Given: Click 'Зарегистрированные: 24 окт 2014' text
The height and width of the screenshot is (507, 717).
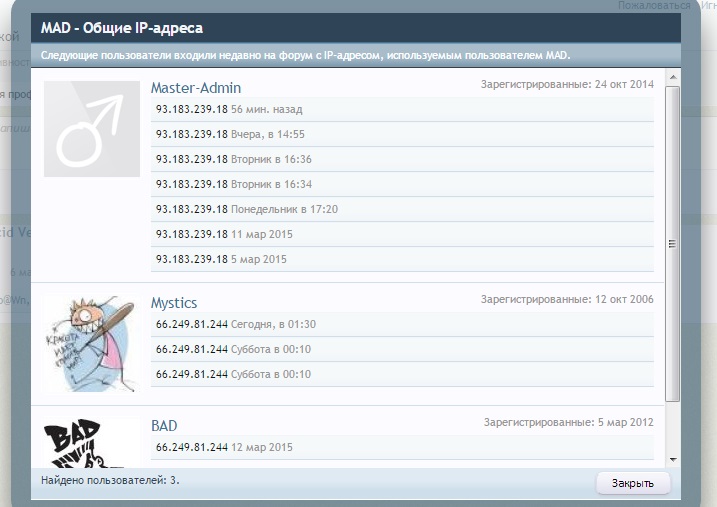Looking at the screenshot, I should (x=567, y=85).
